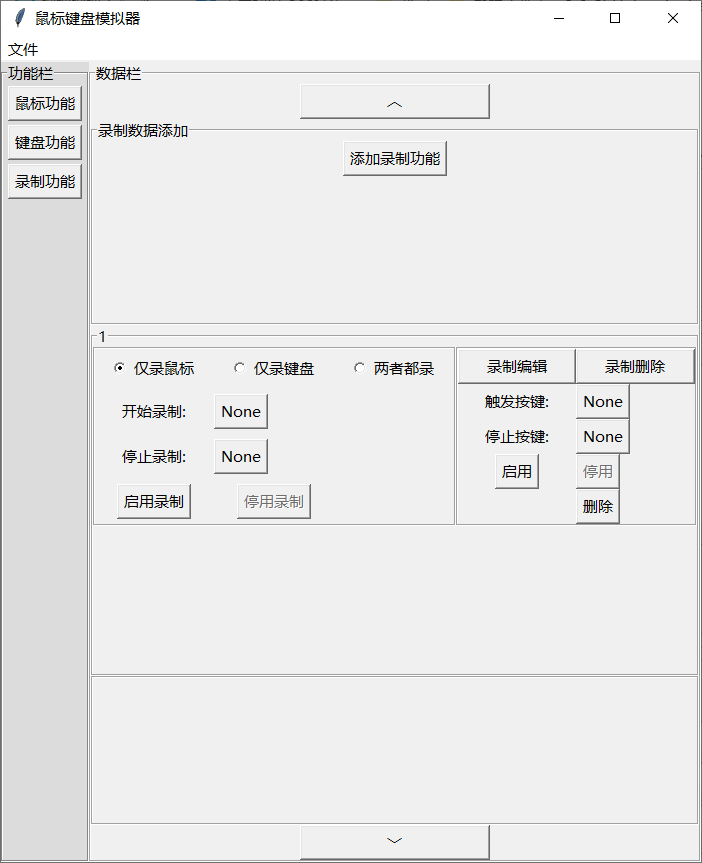Open the 键盘功能 panel
Image resolution: width=702 pixels, height=863 pixels.
pos(45,143)
